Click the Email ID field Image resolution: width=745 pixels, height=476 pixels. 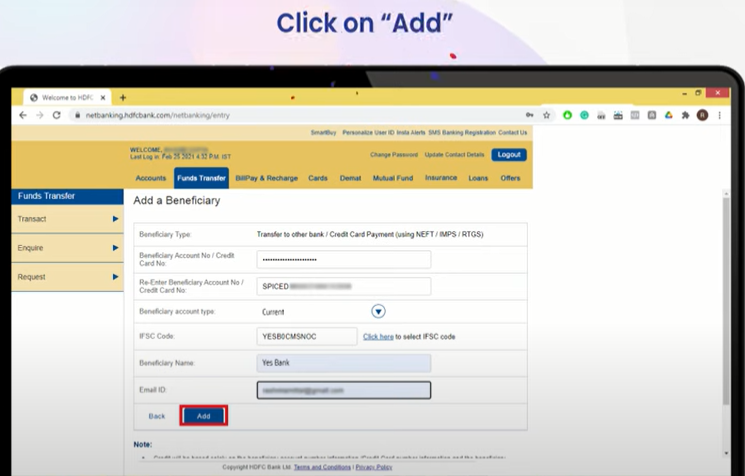pos(344,390)
